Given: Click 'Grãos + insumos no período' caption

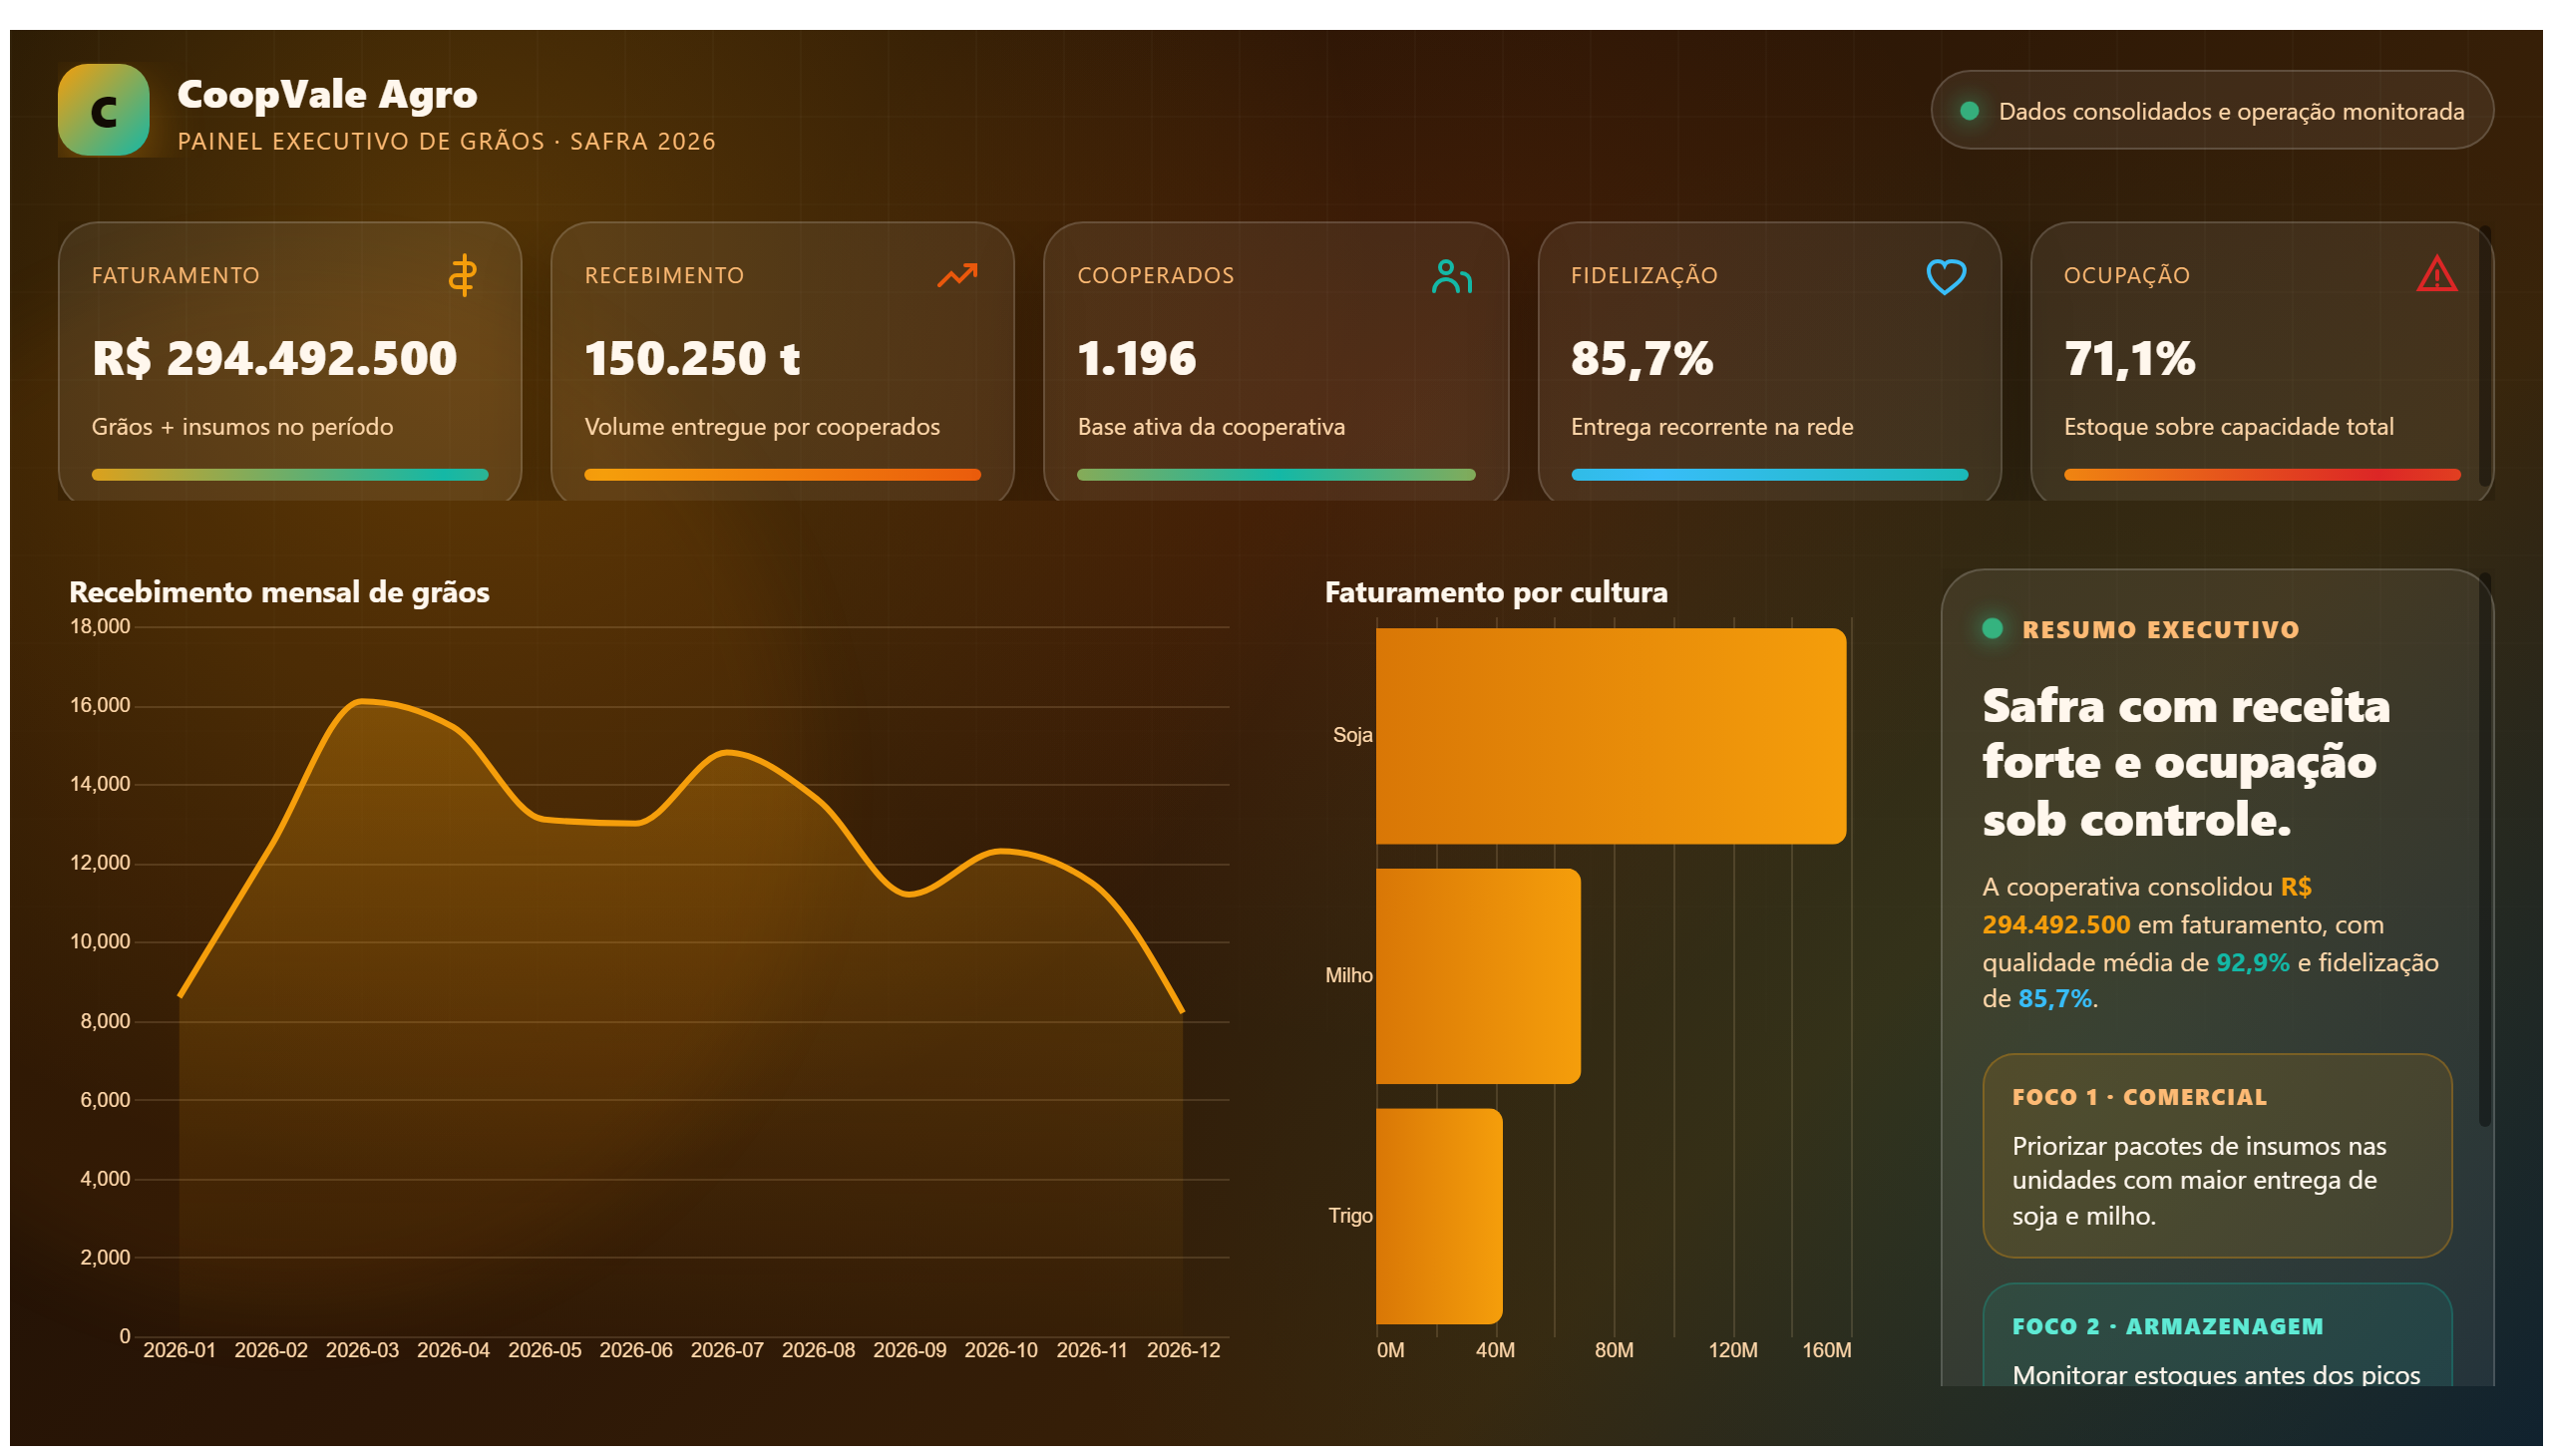Looking at the screenshot, I should point(242,427).
